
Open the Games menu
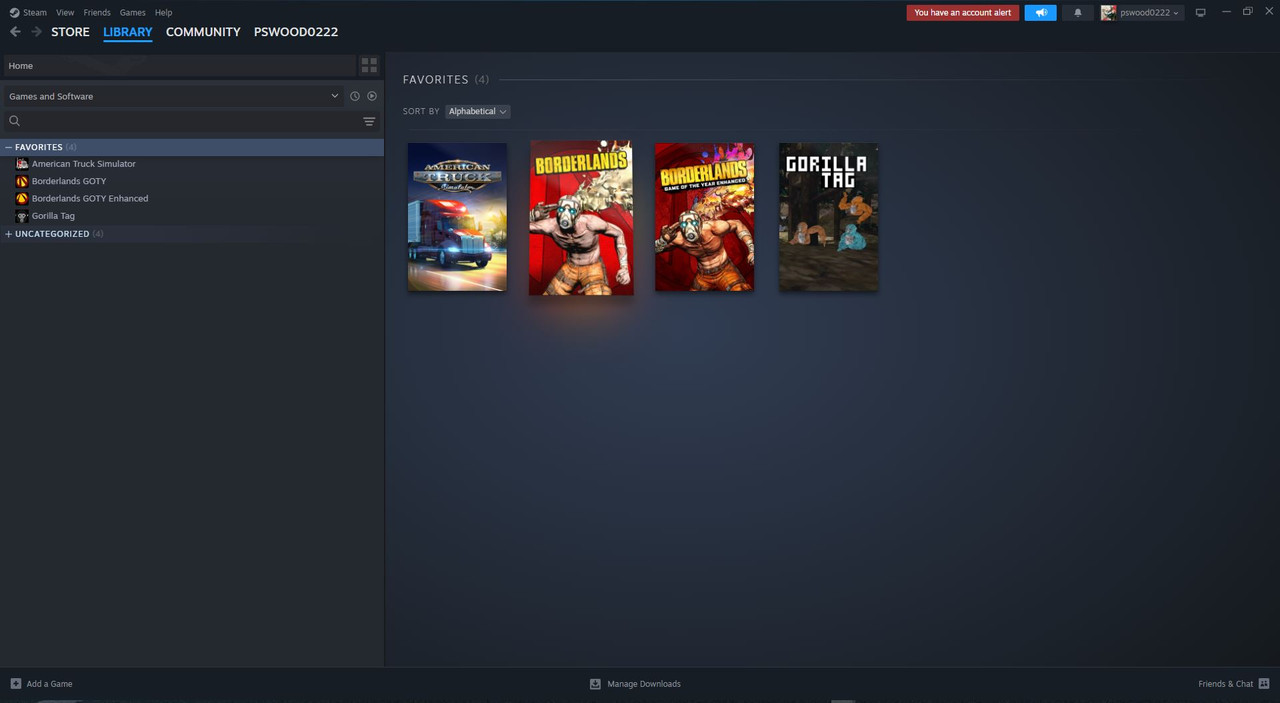click(132, 13)
